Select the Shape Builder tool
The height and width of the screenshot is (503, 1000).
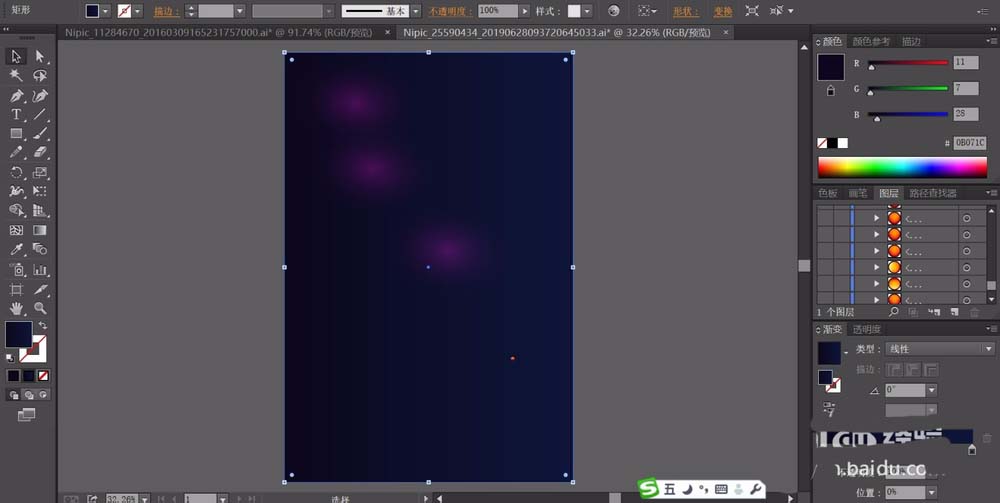coord(16,210)
